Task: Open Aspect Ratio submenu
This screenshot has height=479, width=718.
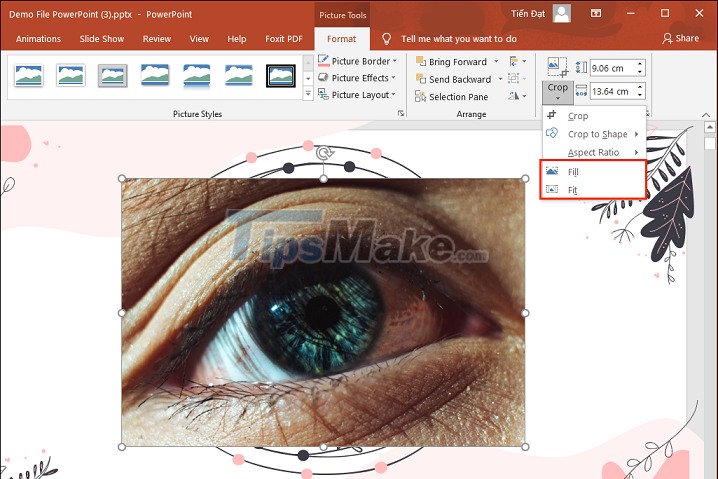Action: tap(594, 152)
